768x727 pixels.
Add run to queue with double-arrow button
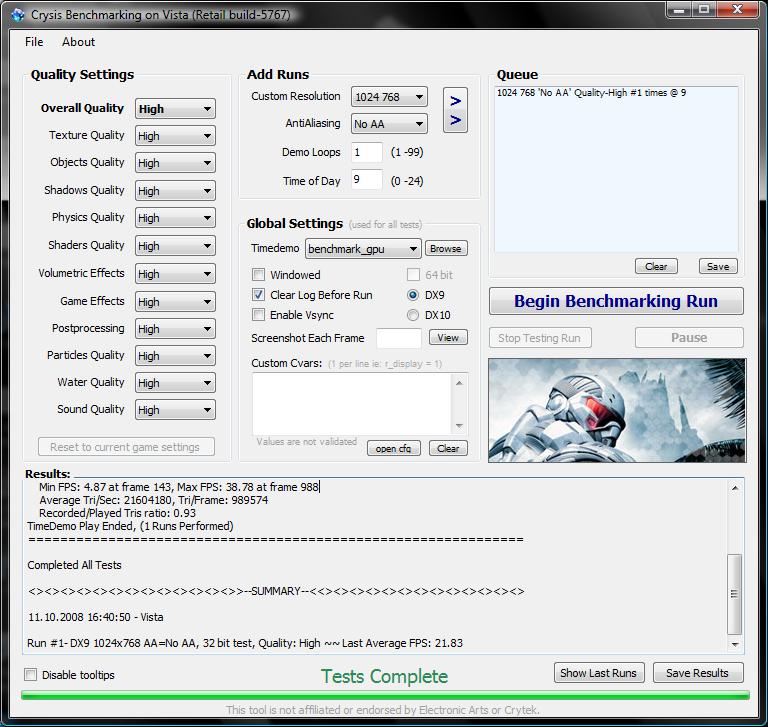tap(455, 110)
